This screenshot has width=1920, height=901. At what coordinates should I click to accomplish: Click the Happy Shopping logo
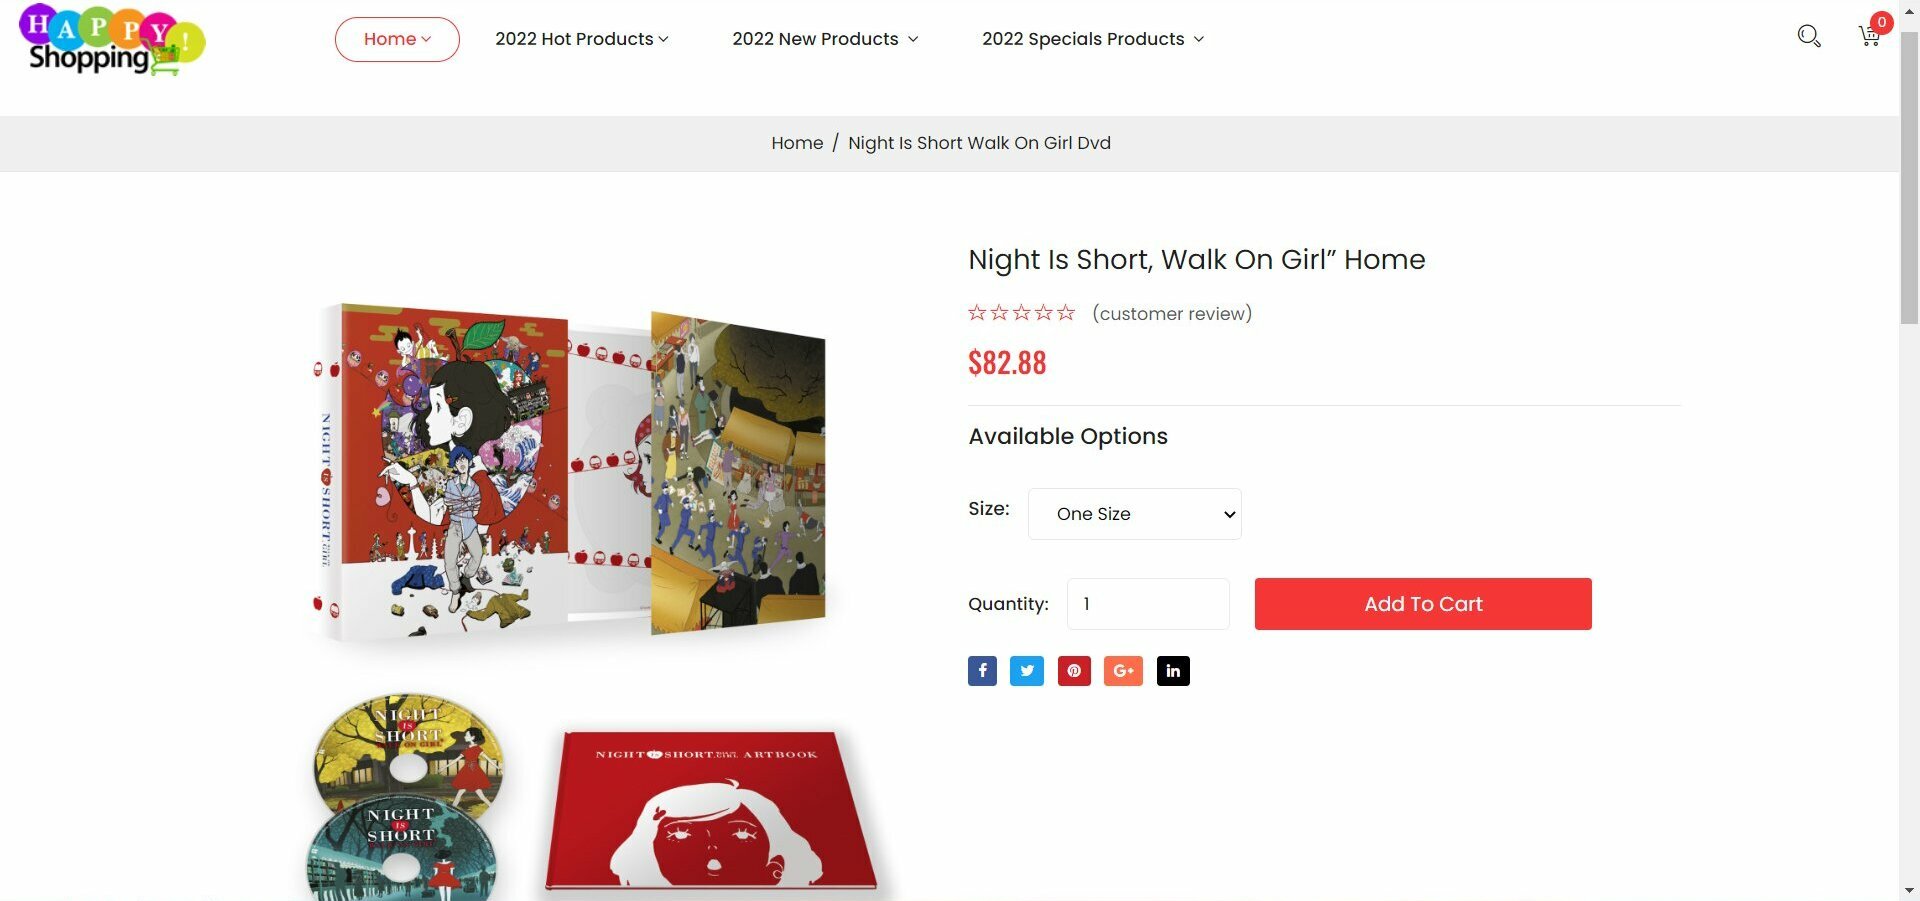[112, 40]
